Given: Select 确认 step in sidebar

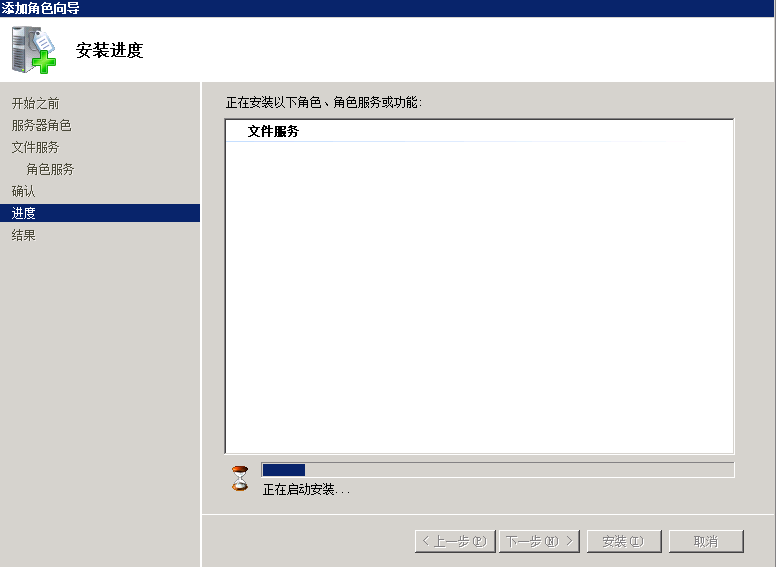Looking at the screenshot, I should [23, 191].
